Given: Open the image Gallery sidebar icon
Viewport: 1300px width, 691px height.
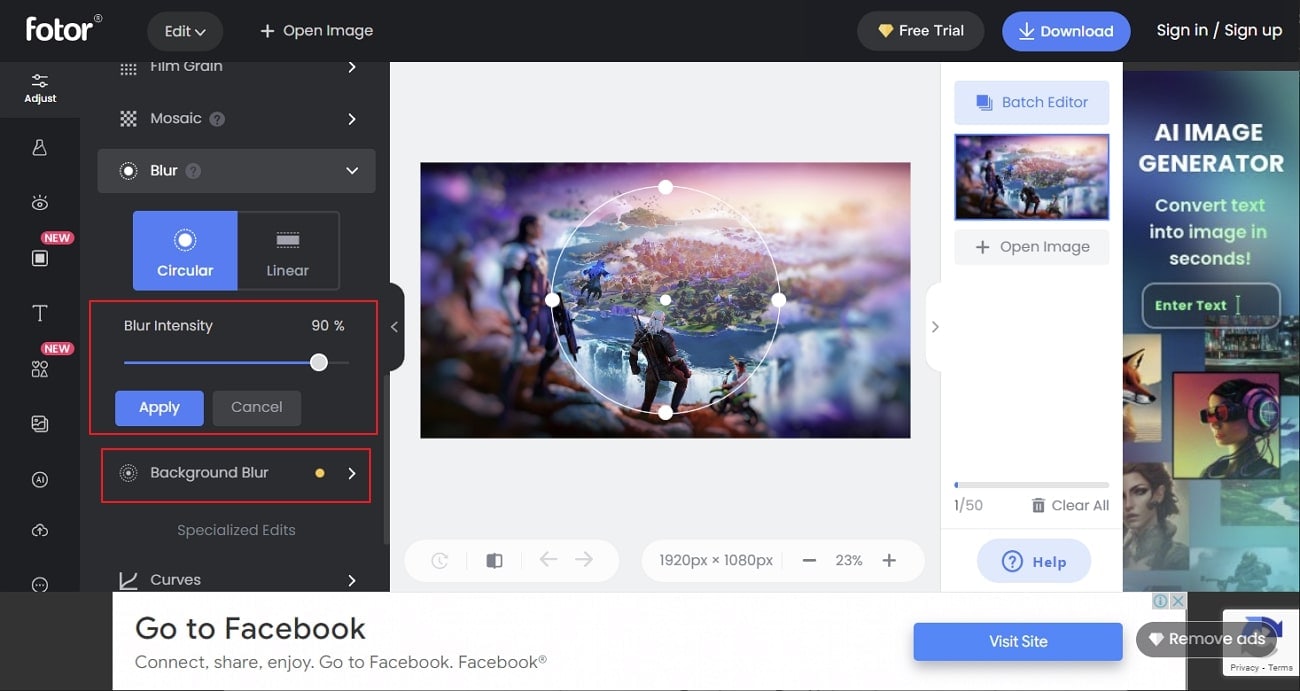Looking at the screenshot, I should coord(40,424).
